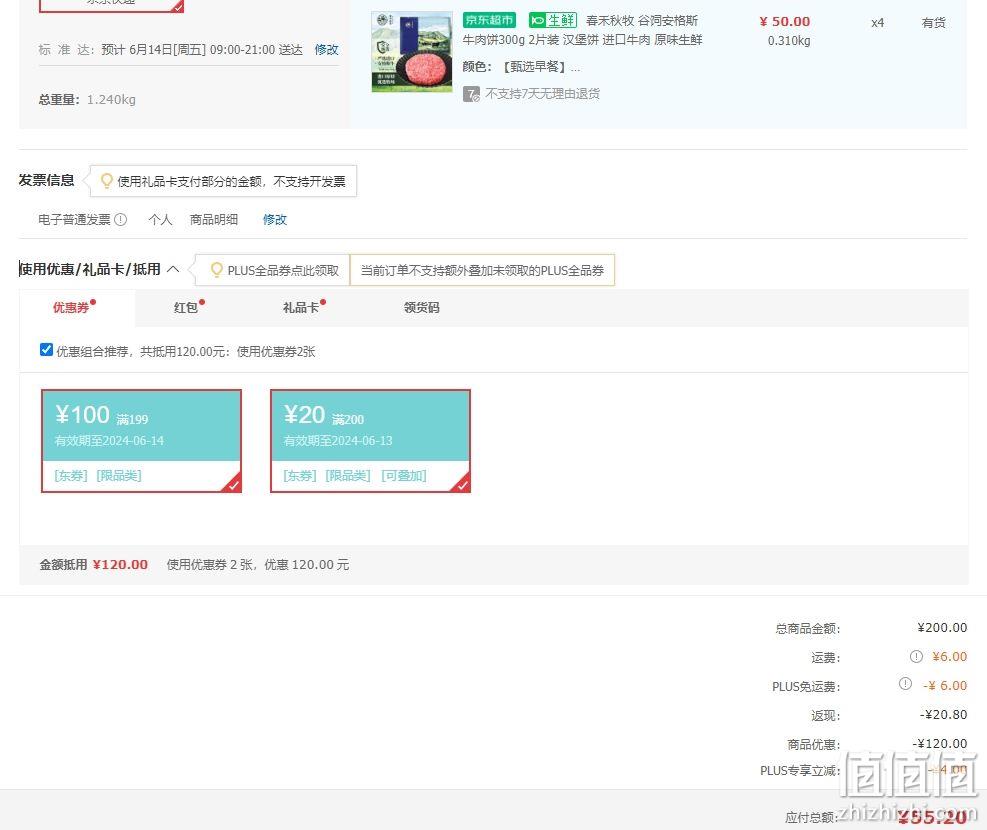Deselect the ¥100 满199 coupon
Image resolution: width=987 pixels, height=830 pixels.
[x=142, y=440]
